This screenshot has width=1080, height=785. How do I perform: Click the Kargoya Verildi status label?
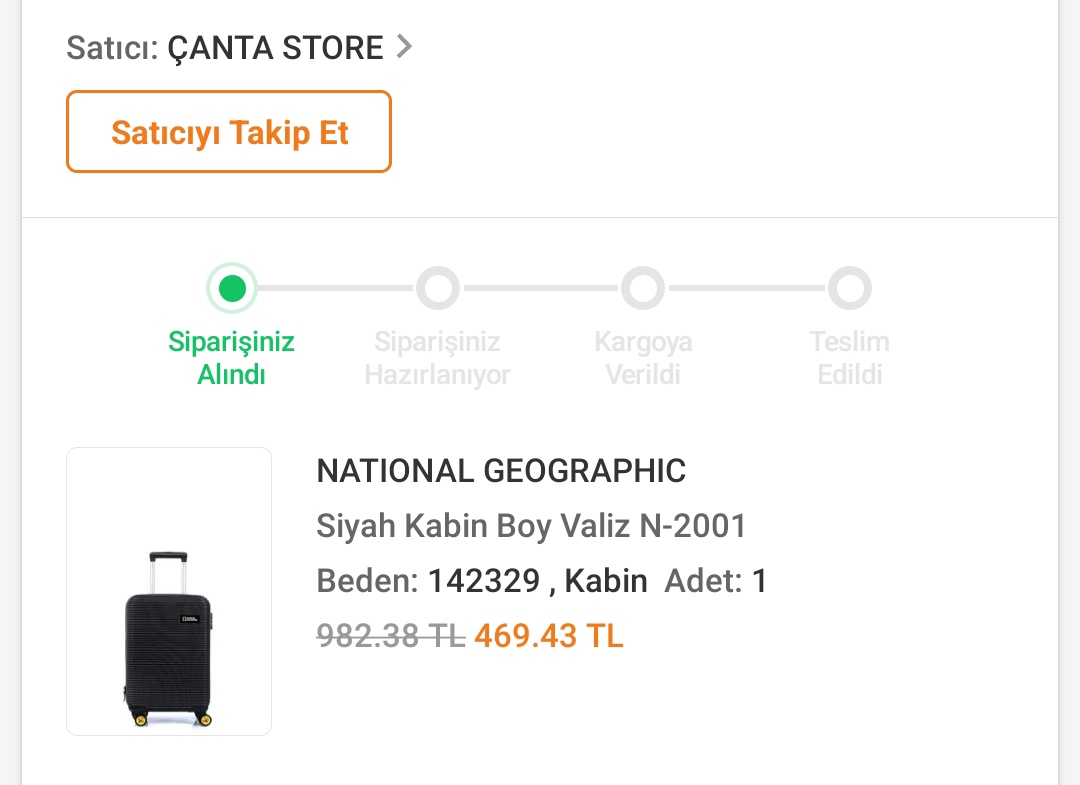pyautogui.click(x=643, y=358)
